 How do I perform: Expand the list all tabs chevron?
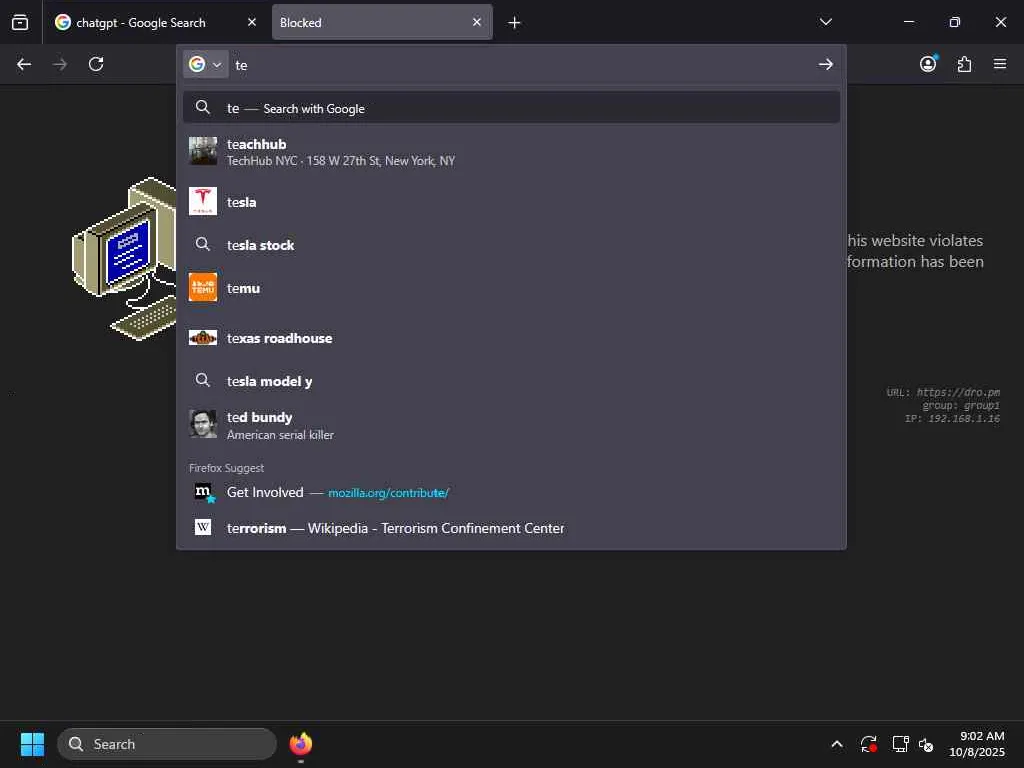click(825, 22)
